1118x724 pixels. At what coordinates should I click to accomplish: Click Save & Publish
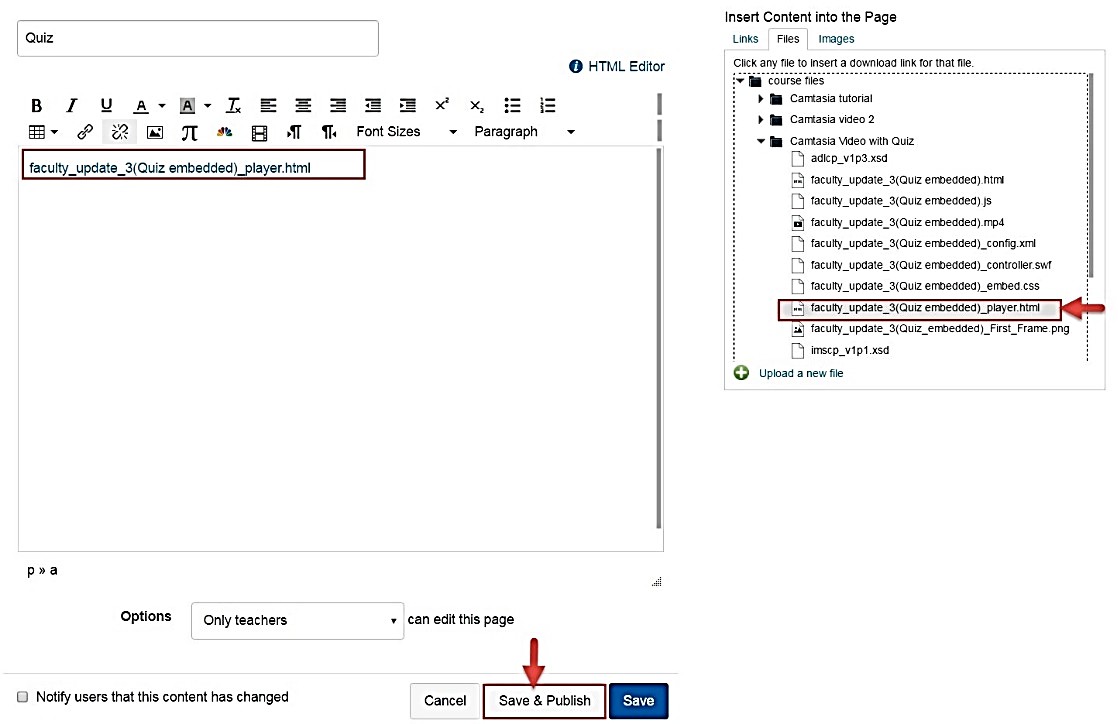click(x=545, y=700)
